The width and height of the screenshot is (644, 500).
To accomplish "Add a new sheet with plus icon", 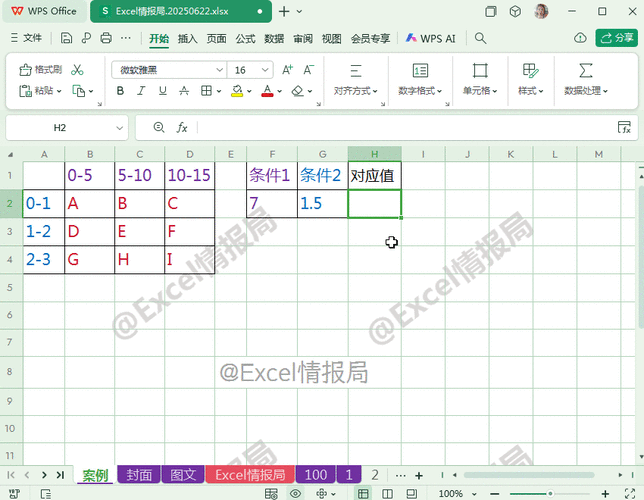I will coord(419,475).
